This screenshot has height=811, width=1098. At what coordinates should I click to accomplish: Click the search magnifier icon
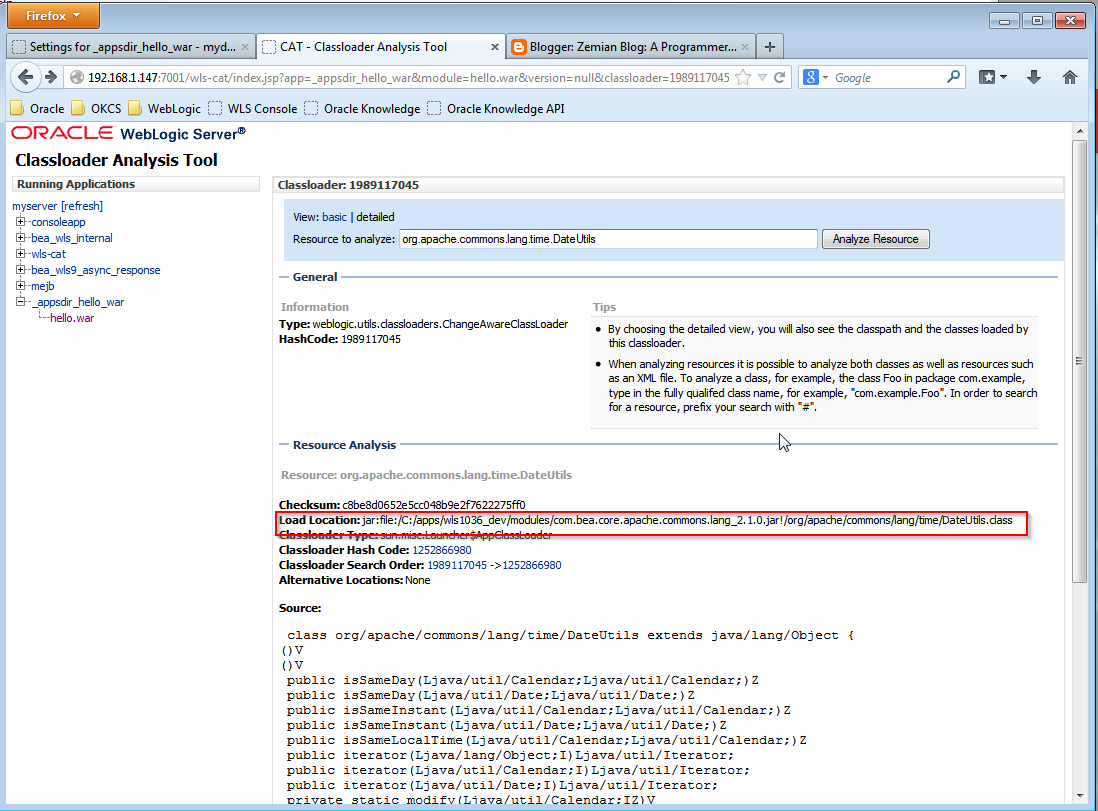point(953,77)
